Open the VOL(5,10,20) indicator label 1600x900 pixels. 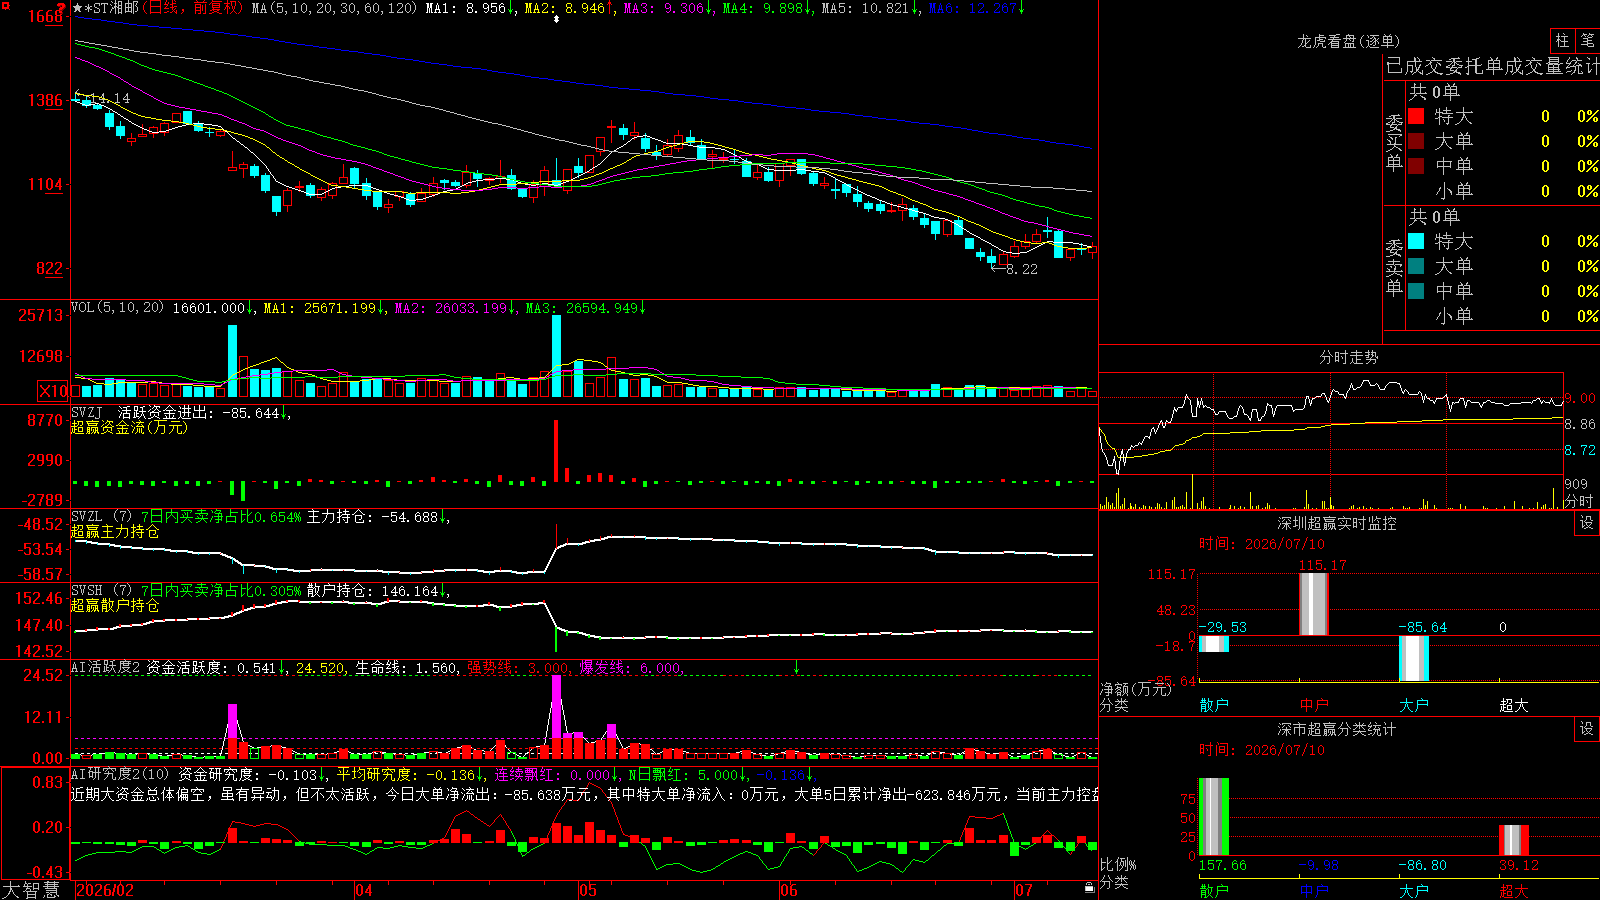[117, 308]
